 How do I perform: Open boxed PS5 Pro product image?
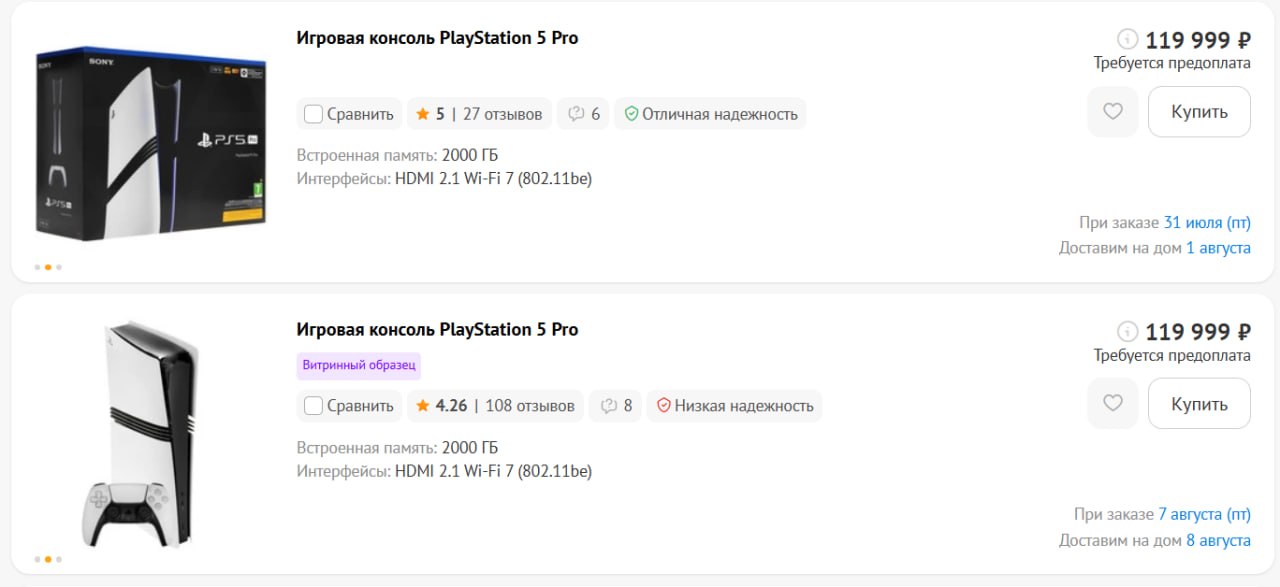(x=150, y=142)
